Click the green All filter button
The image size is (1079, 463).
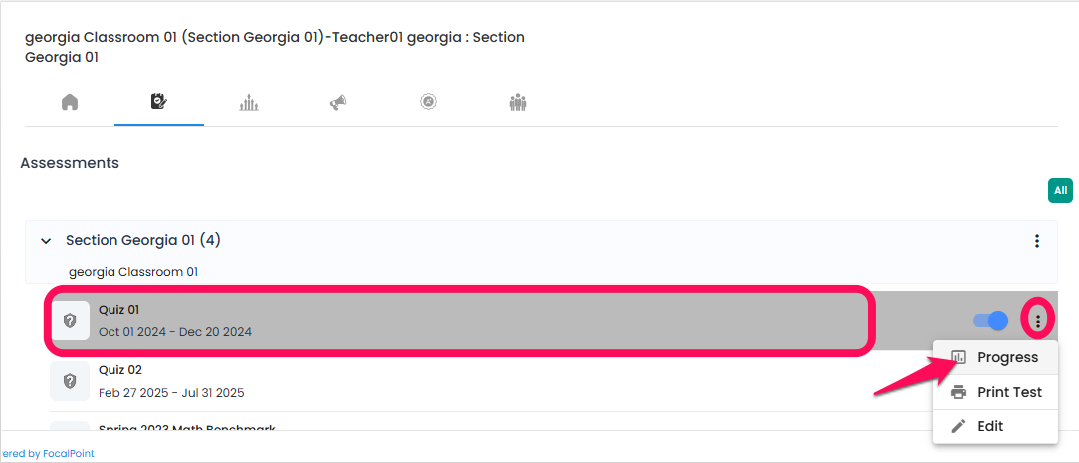point(1060,191)
